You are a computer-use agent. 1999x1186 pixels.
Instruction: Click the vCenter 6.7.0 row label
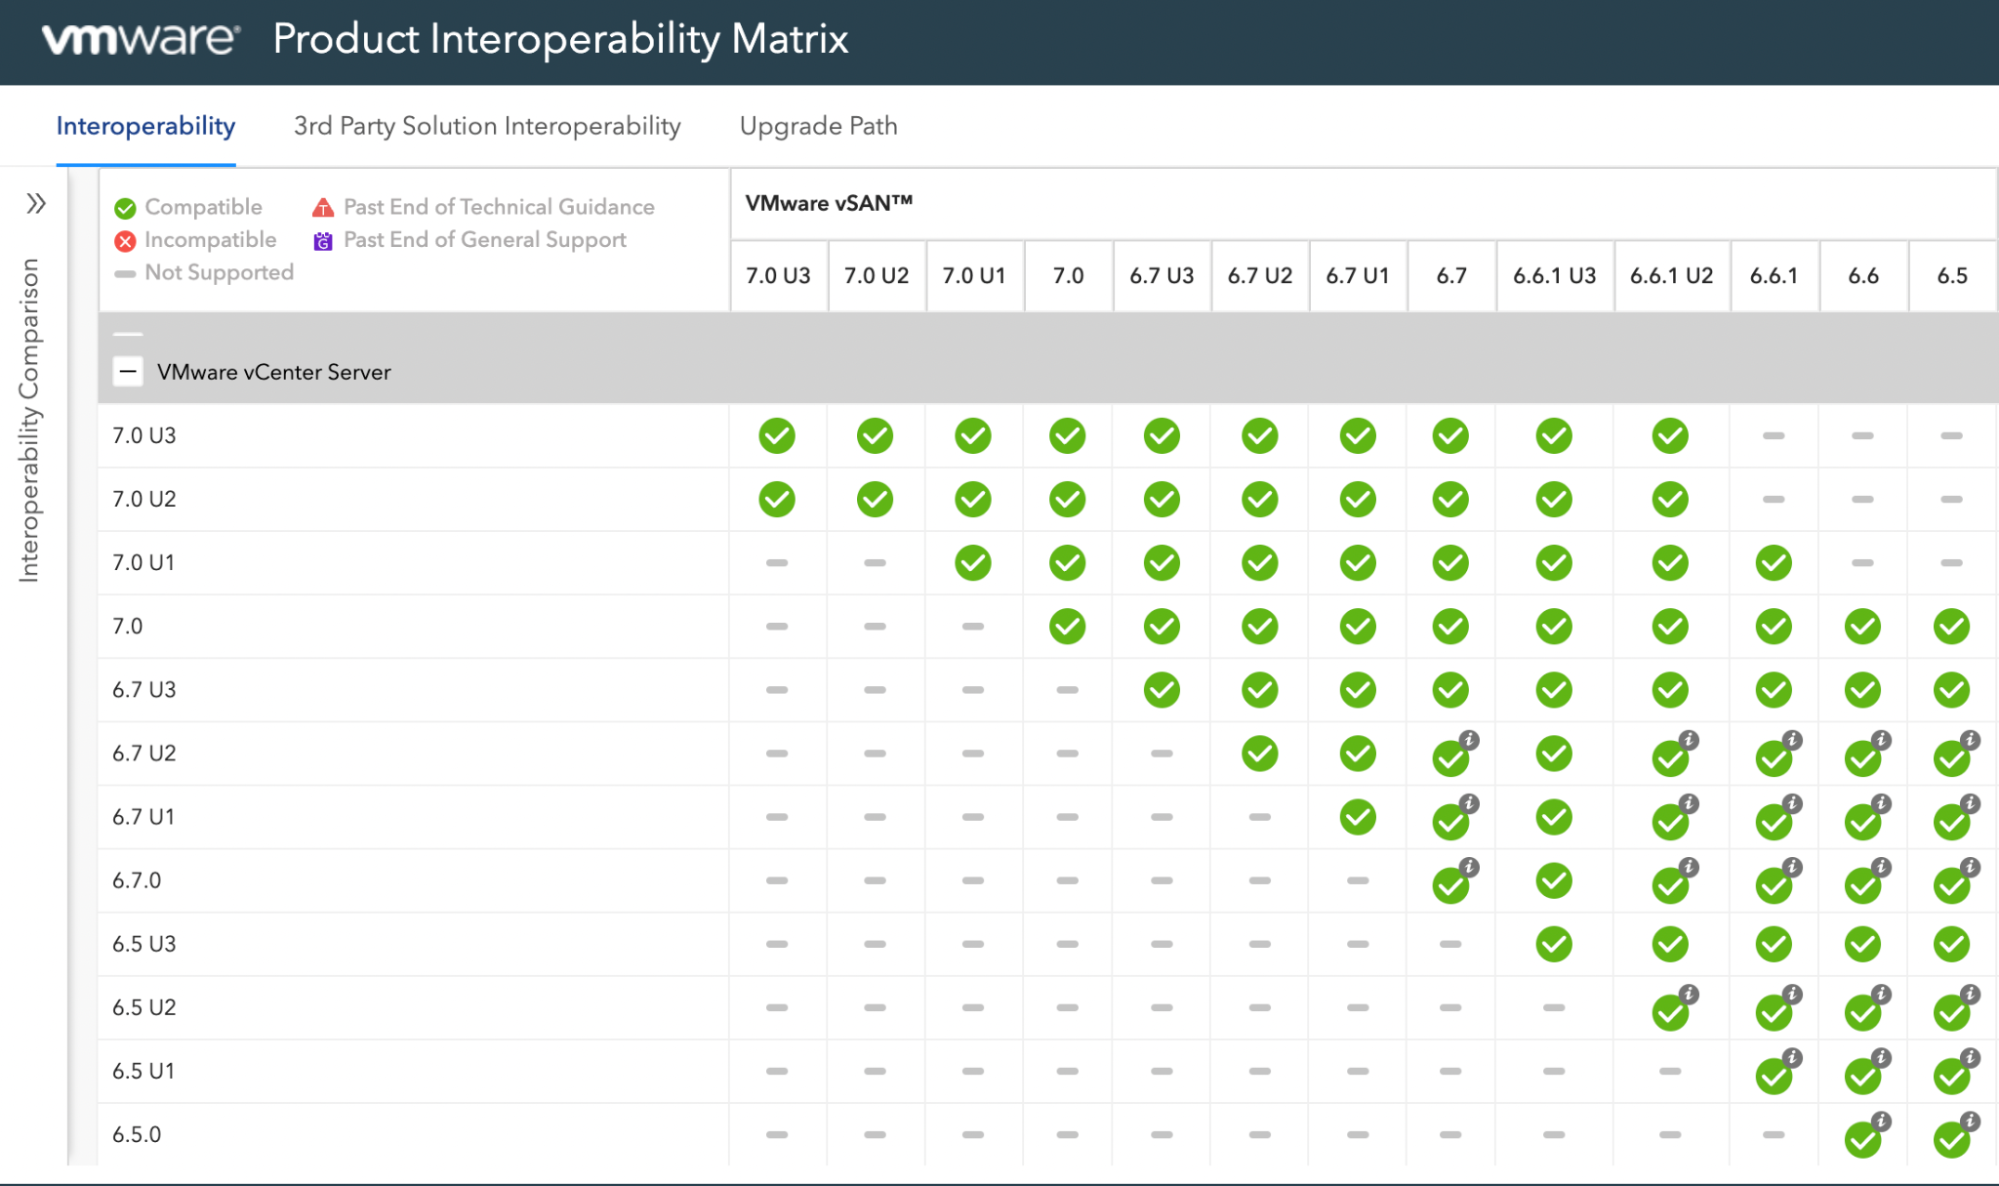pyautogui.click(x=137, y=880)
